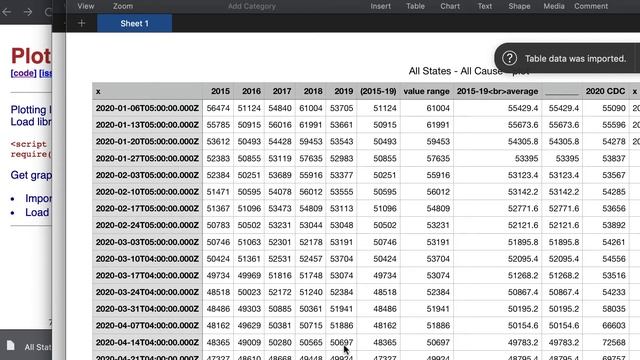Select row header 2020-02-24T05:00:00.000Z
Viewport: 640px width, 360px height.
147,225
